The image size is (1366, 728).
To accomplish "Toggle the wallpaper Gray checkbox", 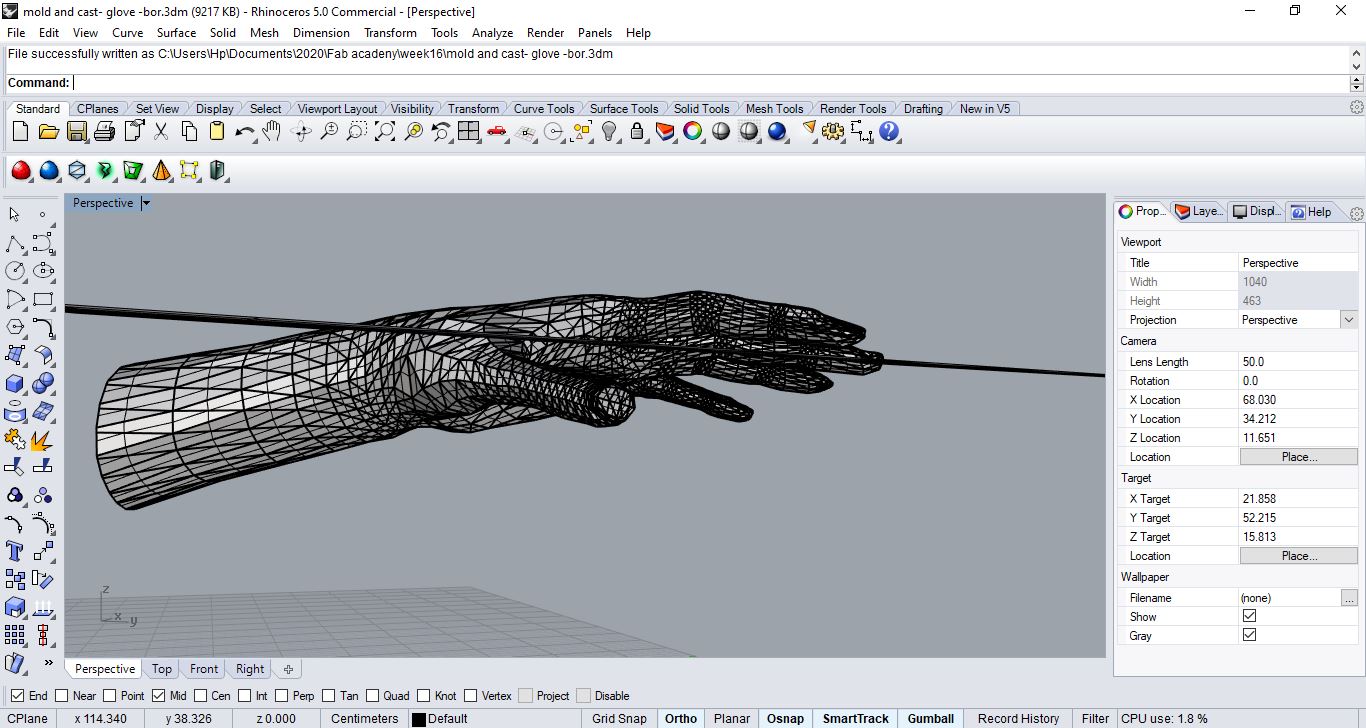I will click(1249, 635).
